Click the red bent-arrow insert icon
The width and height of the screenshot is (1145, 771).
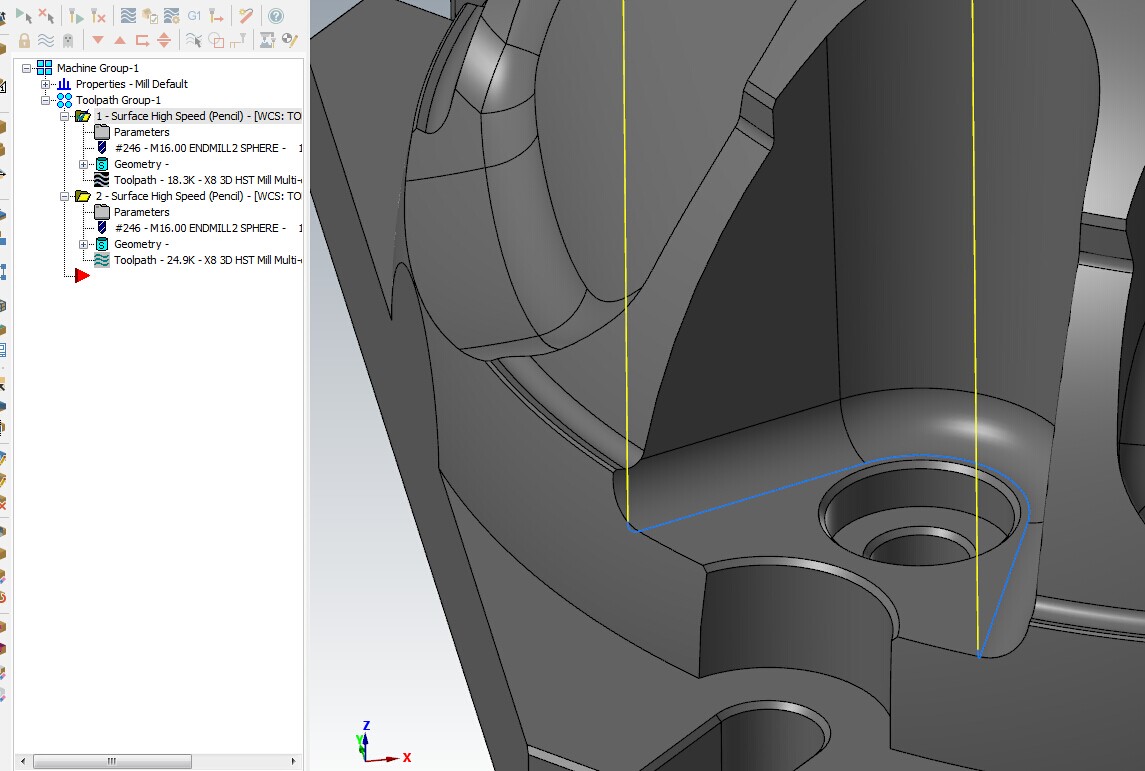coord(142,40)
